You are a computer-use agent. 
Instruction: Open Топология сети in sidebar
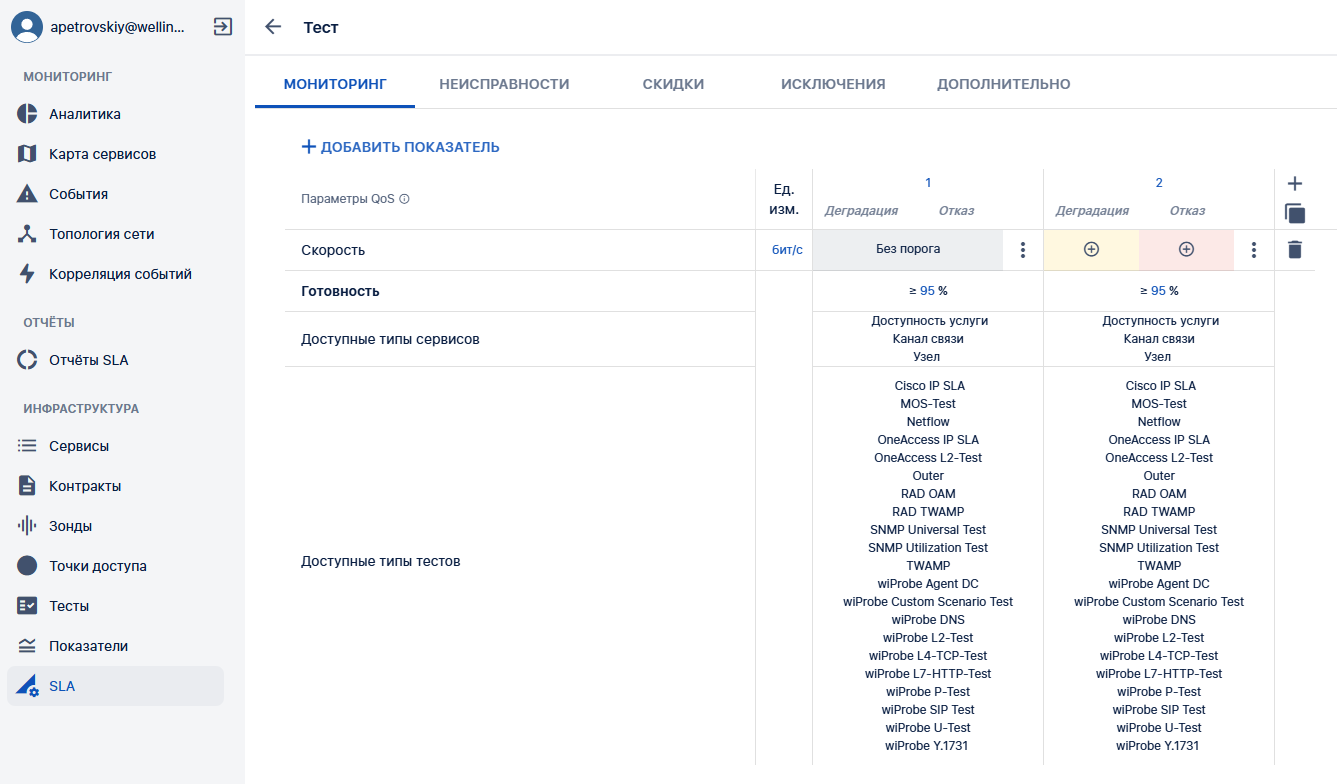point(115,234)
